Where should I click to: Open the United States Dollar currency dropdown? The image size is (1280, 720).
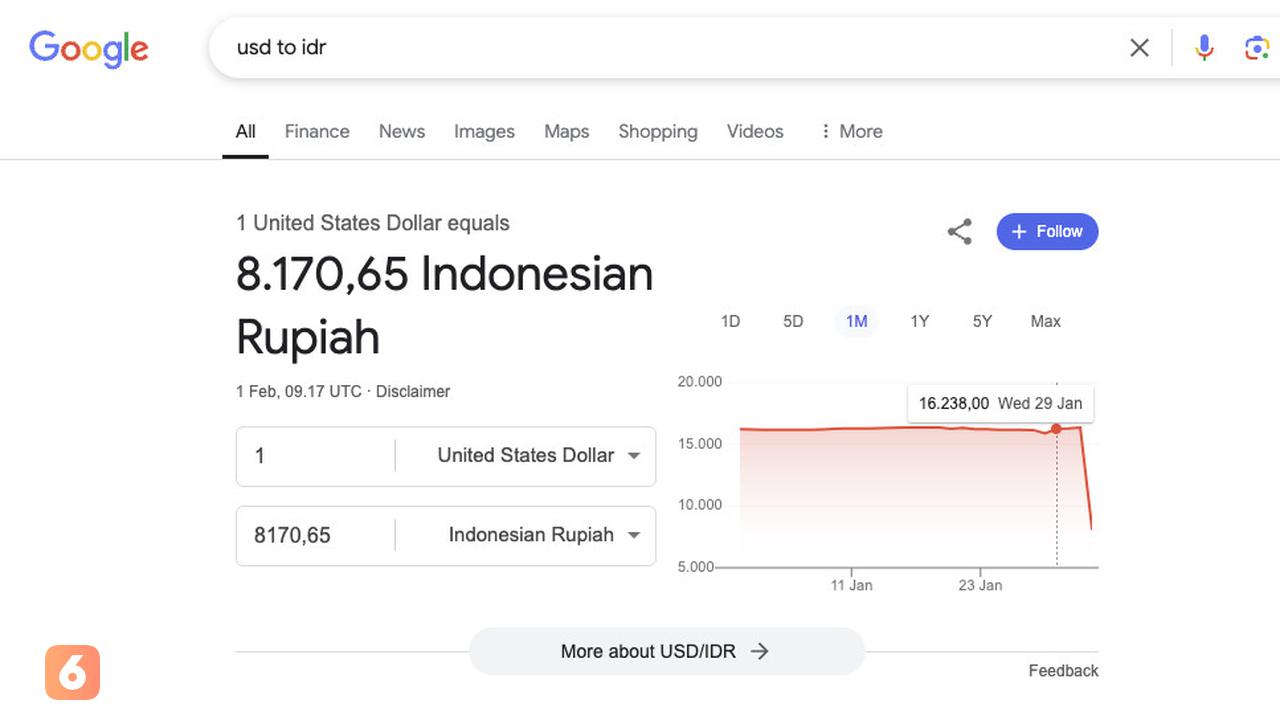pos(633,455)
